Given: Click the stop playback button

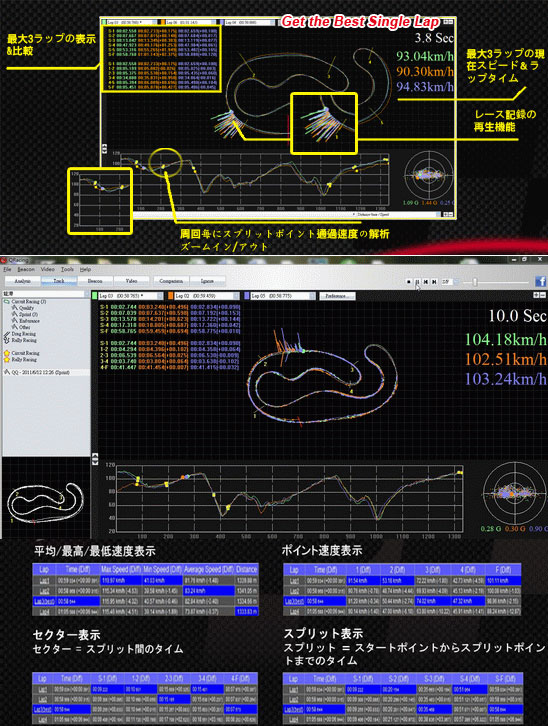Looking at the screenshot, I should pos(408,281).
